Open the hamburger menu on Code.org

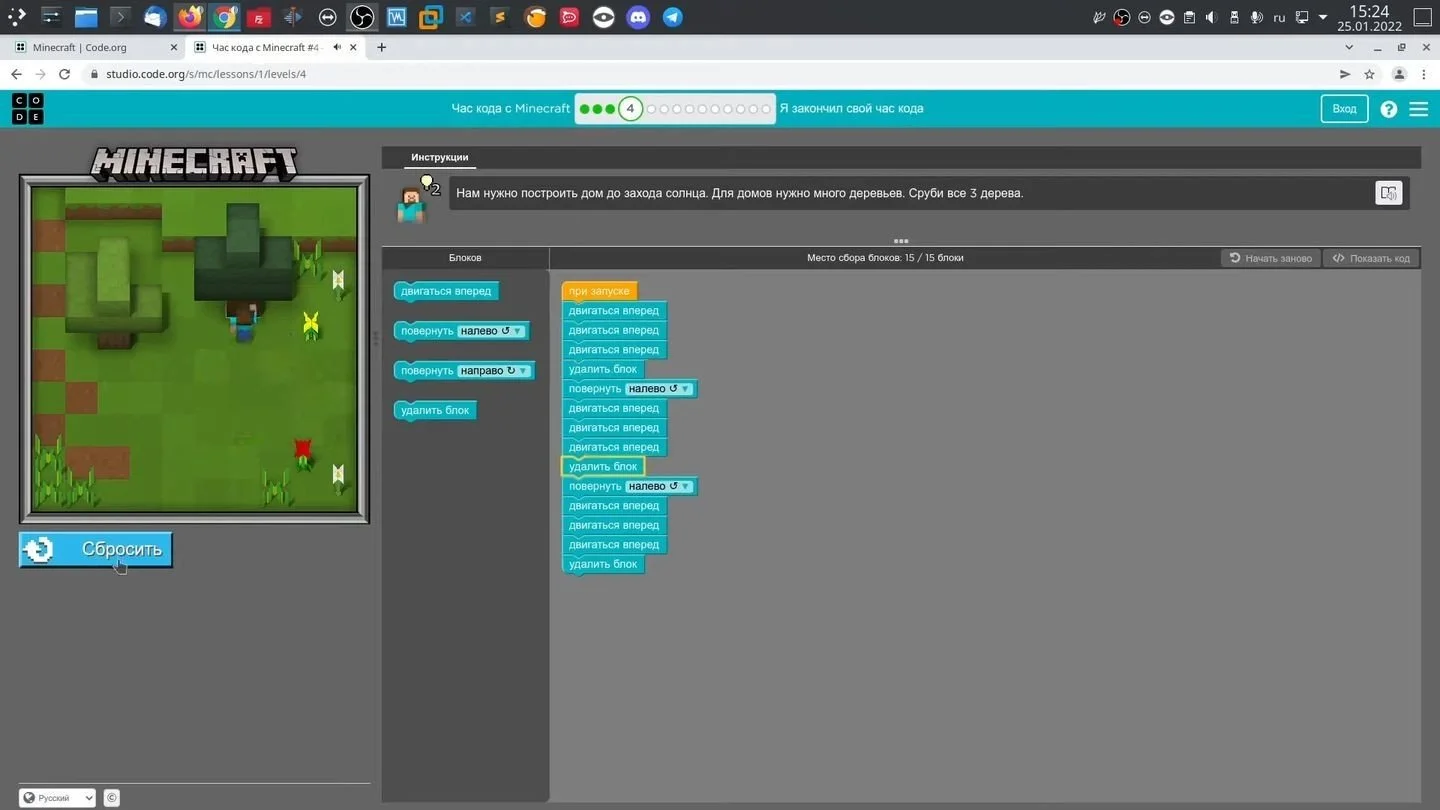point(1418,109)
